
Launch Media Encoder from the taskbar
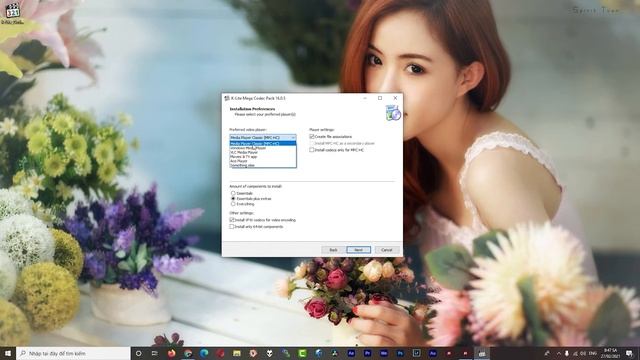pos(384,353)
